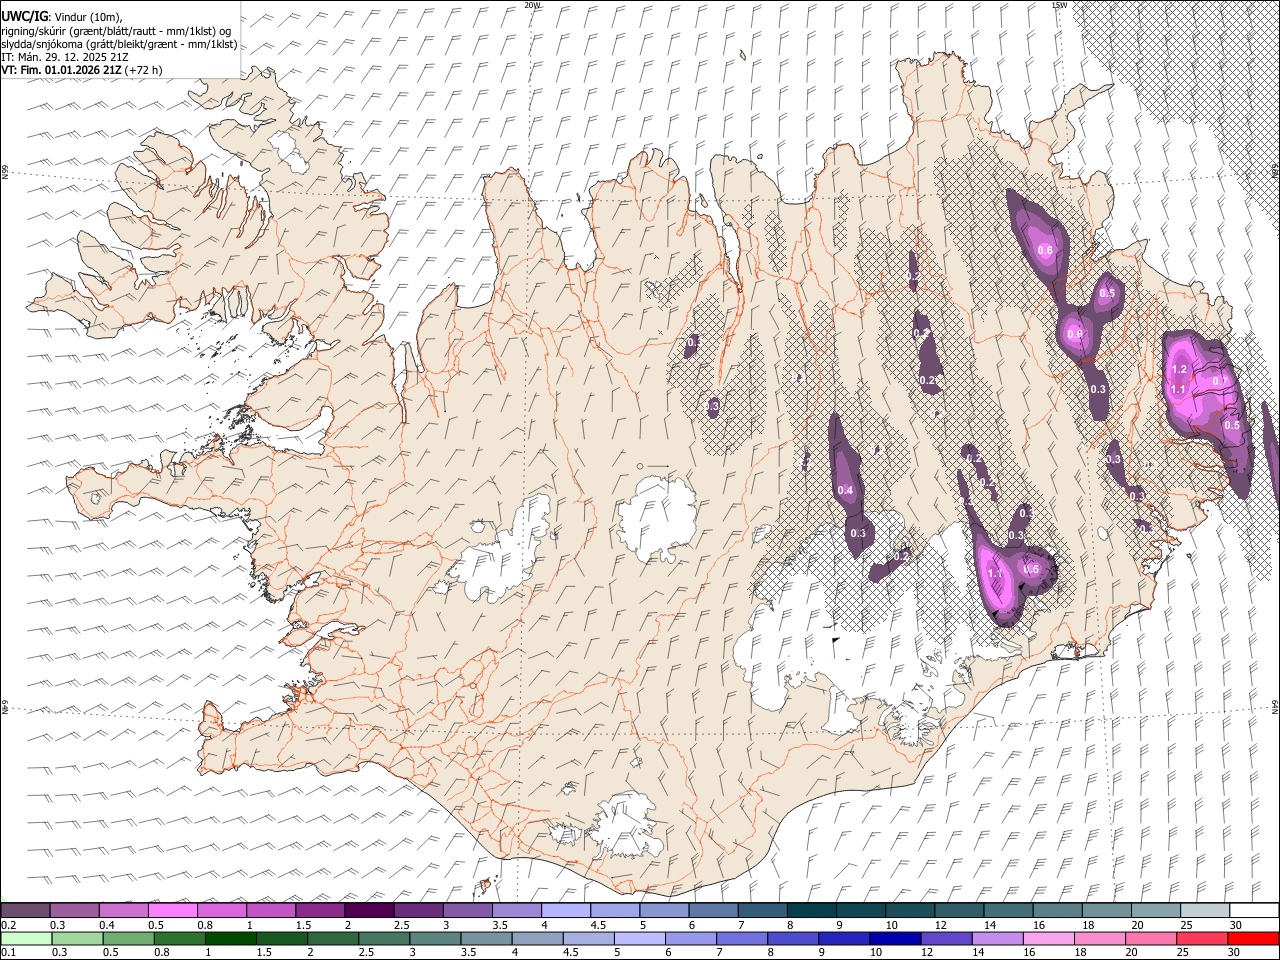Purple rain swatch between 12 and 14
Screen dimensions: 1280x960
point(947,938)
